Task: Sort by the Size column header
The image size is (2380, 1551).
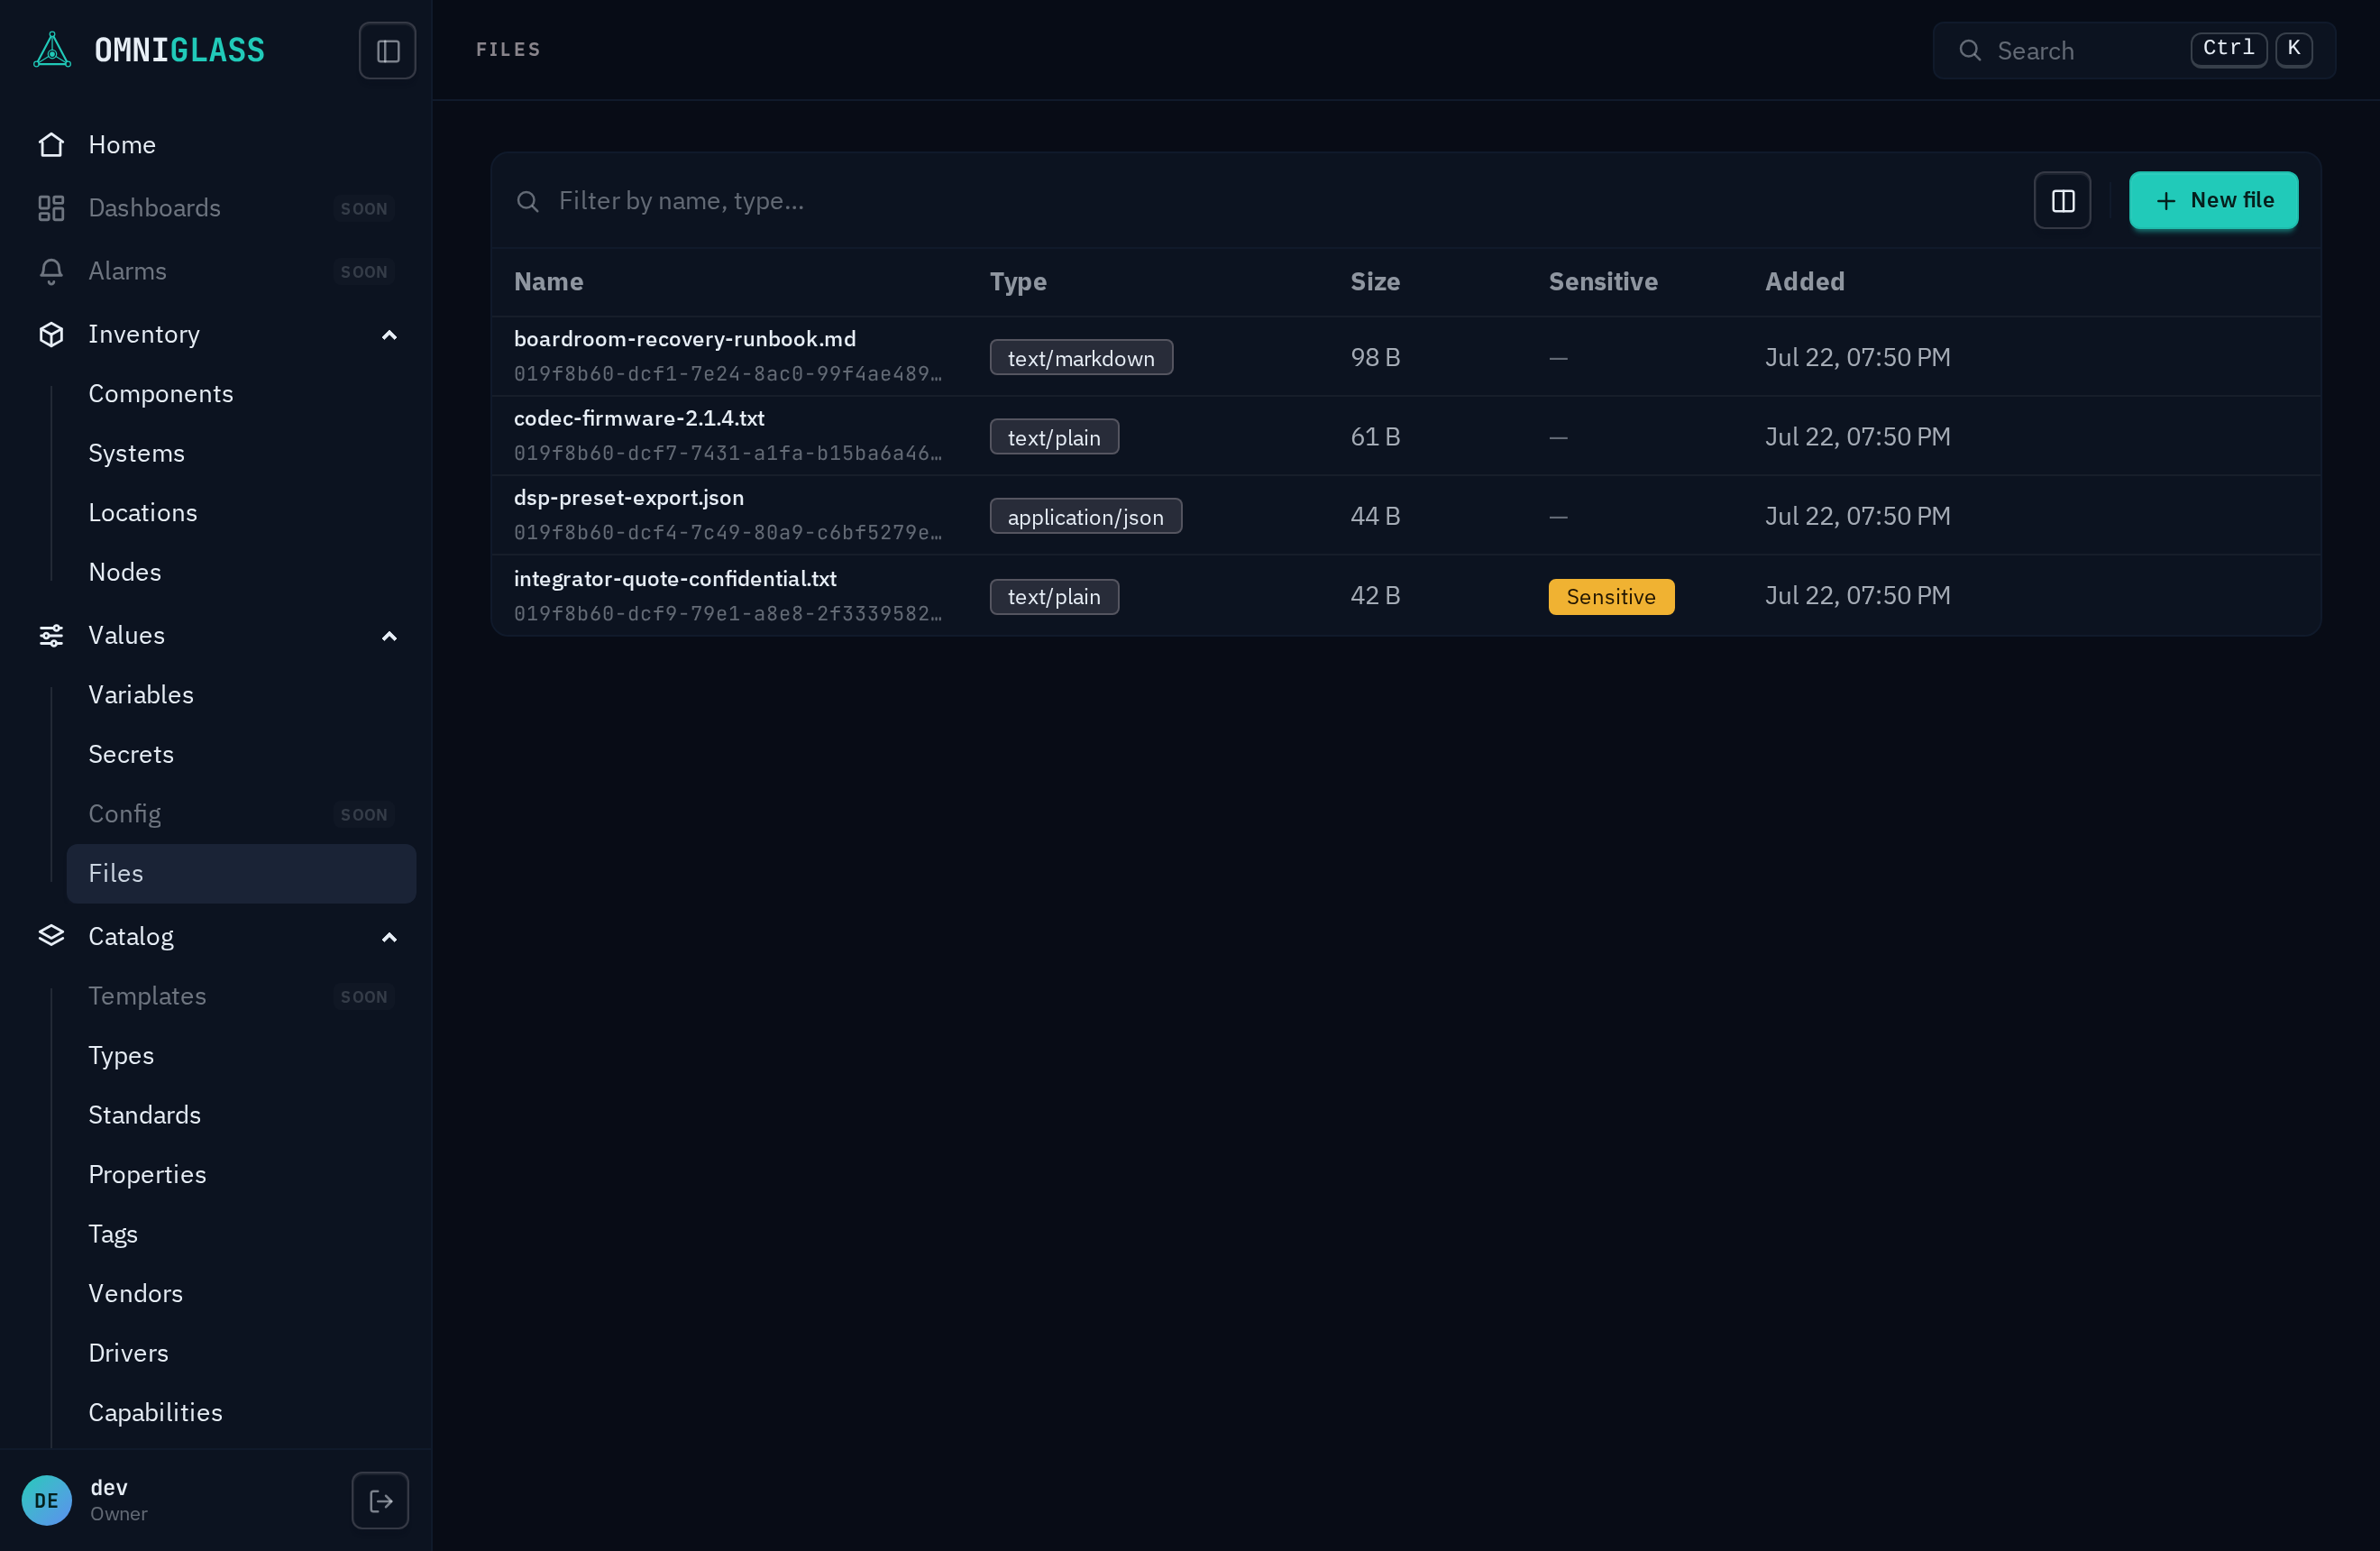Action: pyautogui.click(x=1375, y=282)
